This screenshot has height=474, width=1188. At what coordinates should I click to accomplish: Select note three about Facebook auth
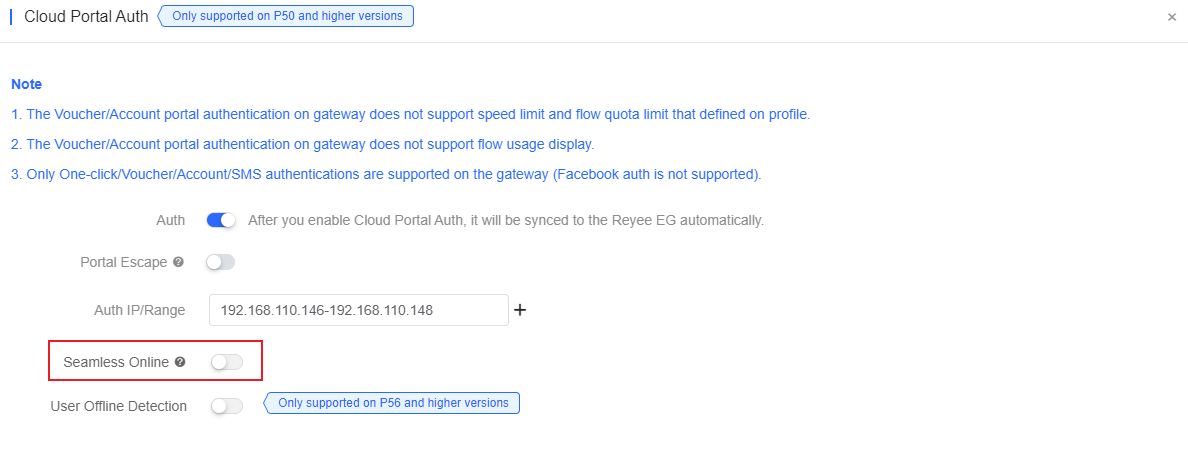386,174
